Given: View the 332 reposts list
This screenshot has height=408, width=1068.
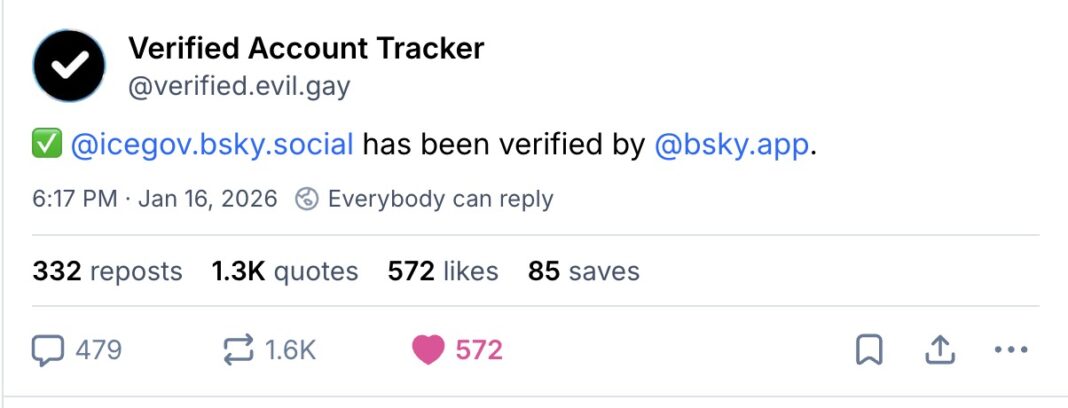Looking at the screenshot, I should point(107,271).
